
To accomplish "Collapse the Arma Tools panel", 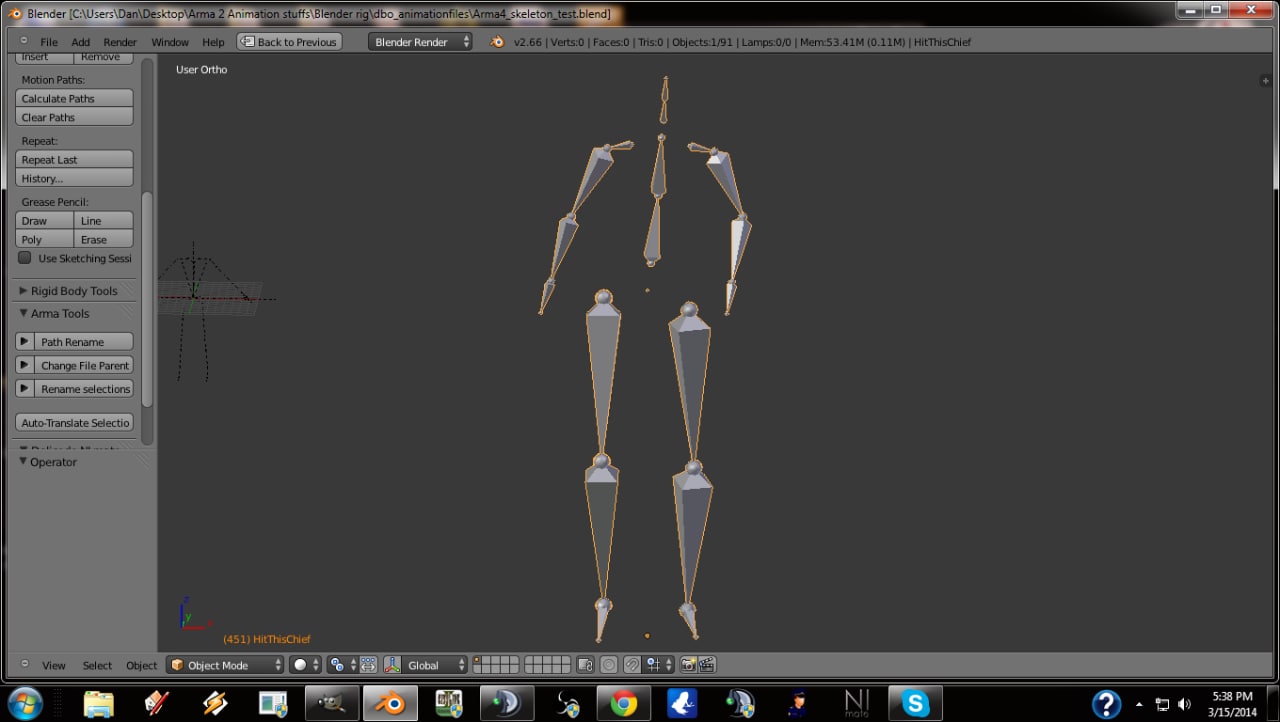I will click(x=24, y=313).
